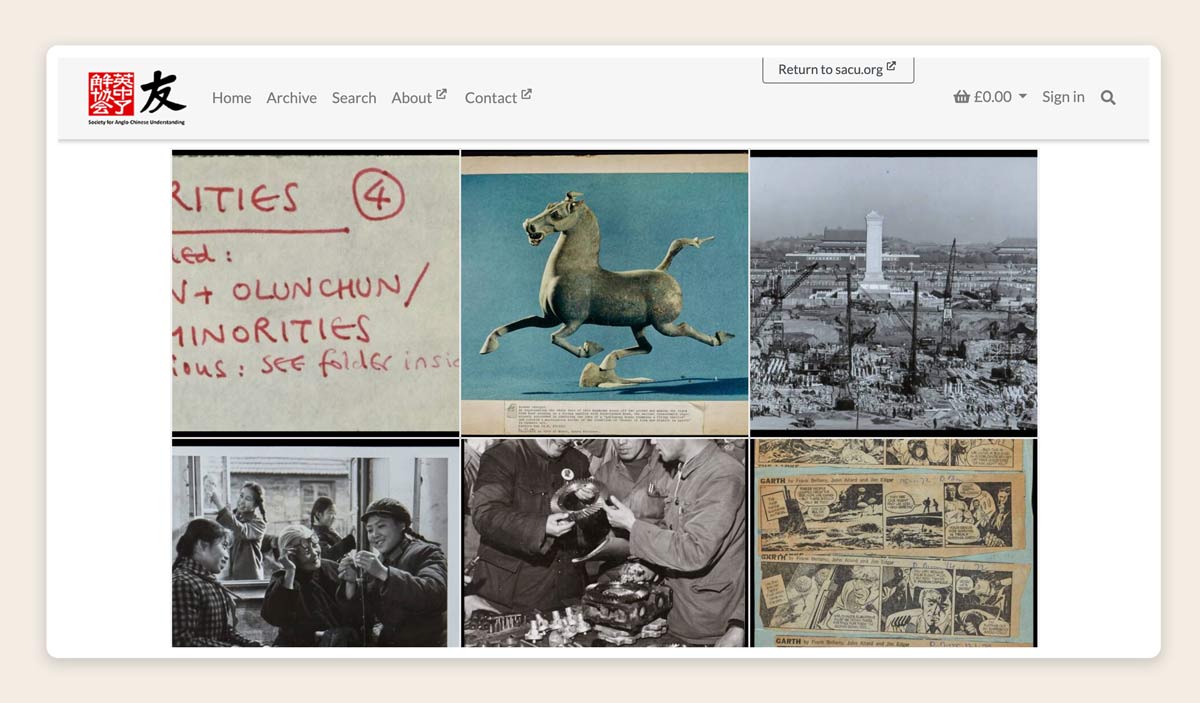
Task: View the monument construction site photo
Action: 893,292
